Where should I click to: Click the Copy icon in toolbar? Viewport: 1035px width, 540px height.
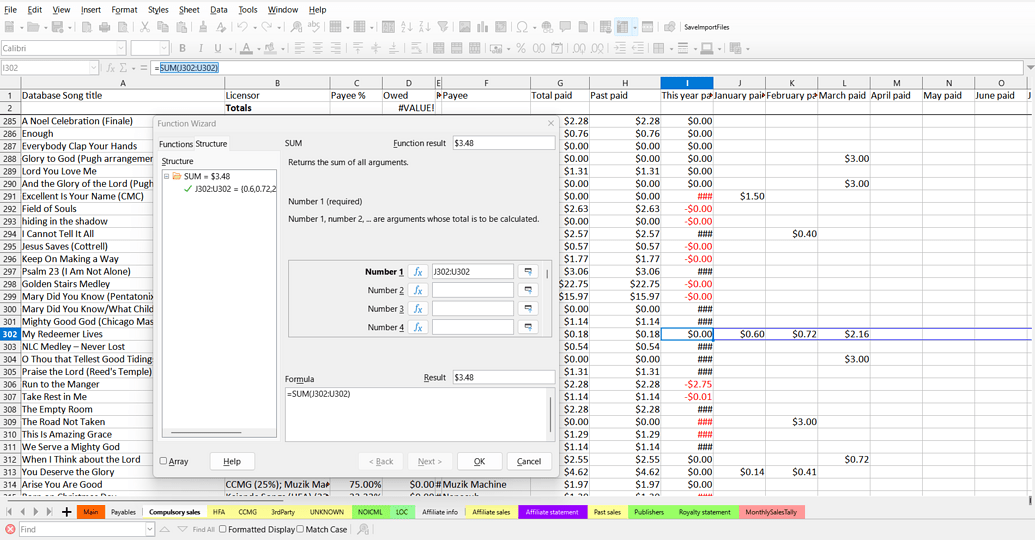click(x=162, y=27)
